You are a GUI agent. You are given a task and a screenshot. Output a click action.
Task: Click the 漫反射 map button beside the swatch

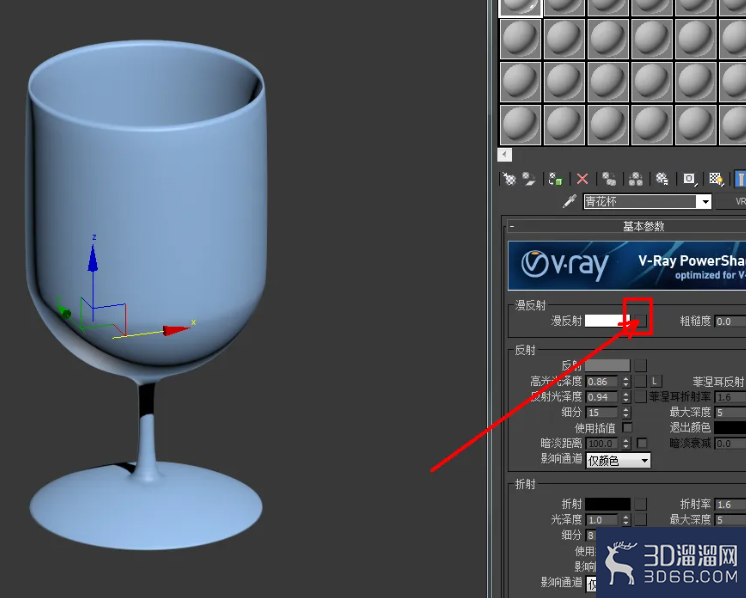click(x=641, y=321)
